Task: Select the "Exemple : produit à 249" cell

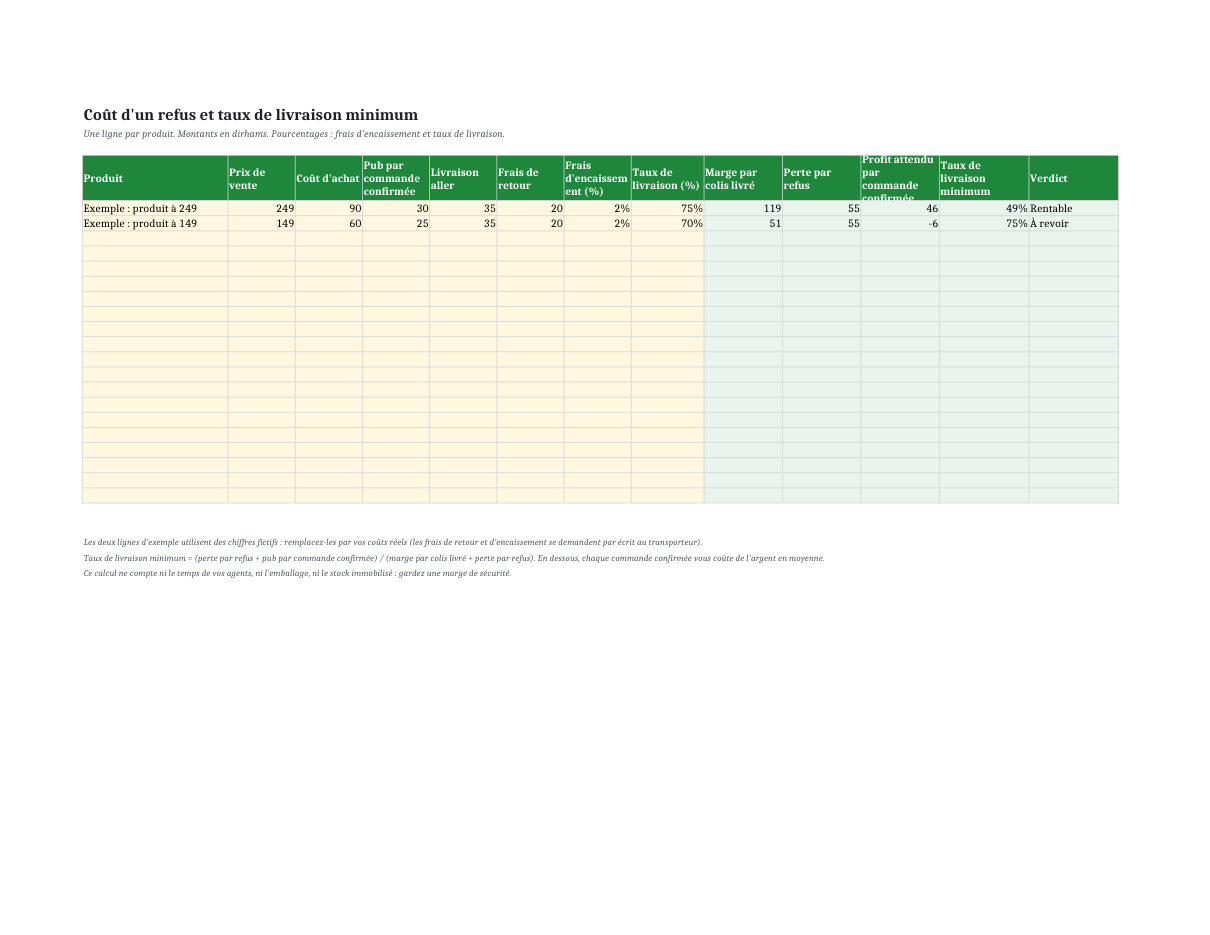Action: [155, 209]
